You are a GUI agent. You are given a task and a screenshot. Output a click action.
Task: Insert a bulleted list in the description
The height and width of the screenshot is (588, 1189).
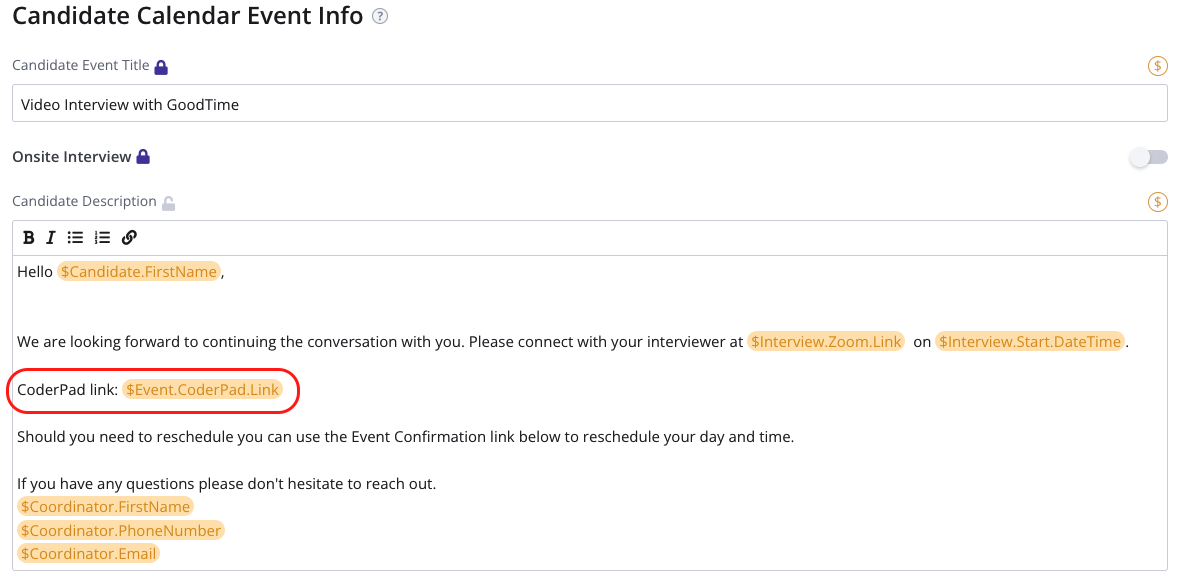coord(75,238)
